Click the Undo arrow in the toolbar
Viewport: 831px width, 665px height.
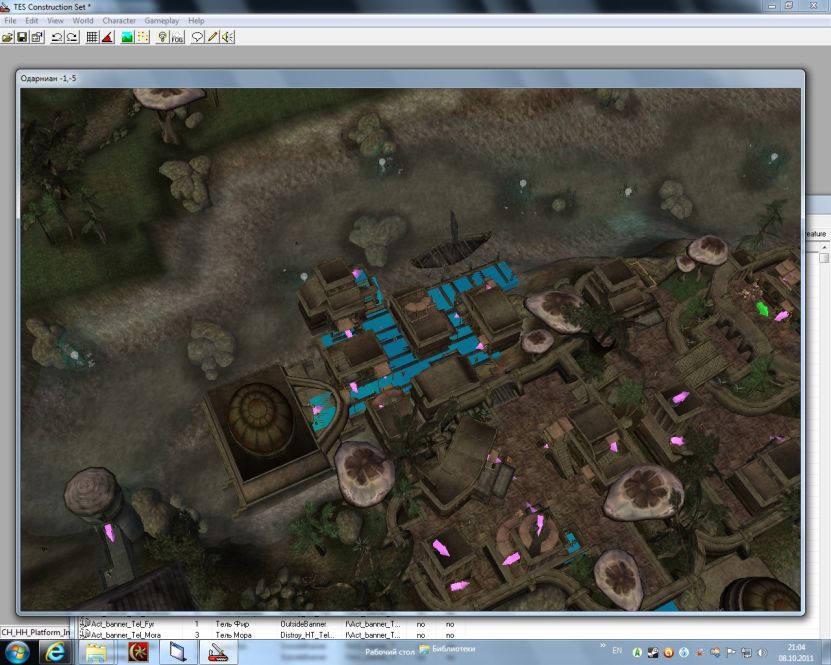[x=57, y=37]
